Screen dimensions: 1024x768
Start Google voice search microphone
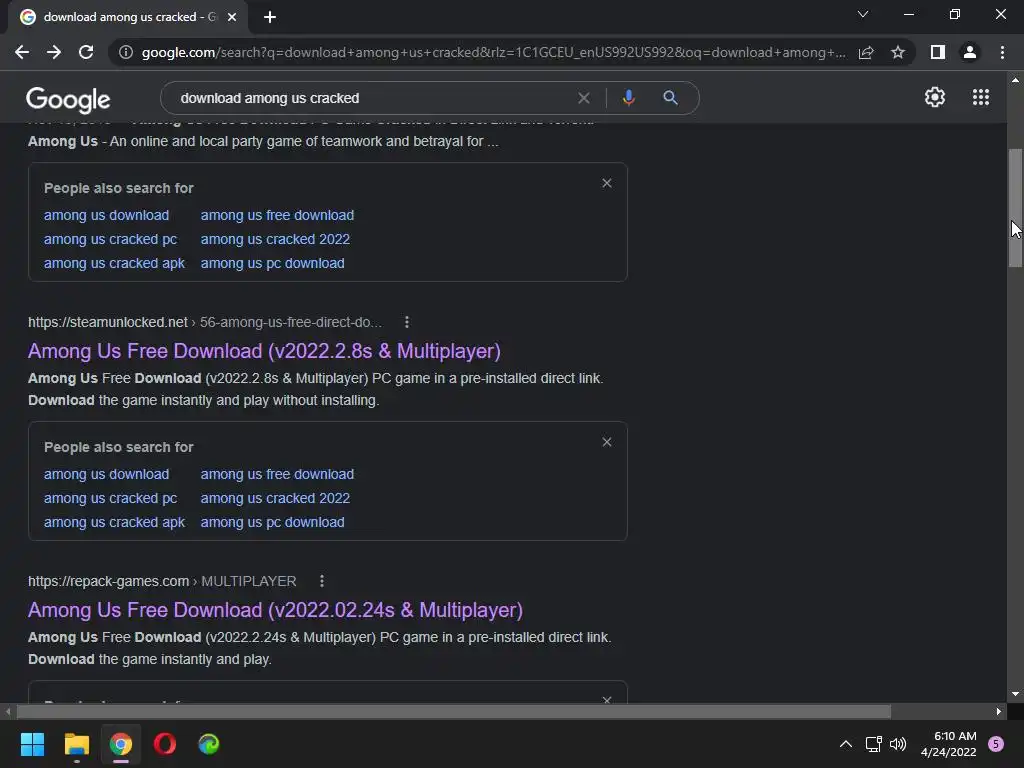pyautogui.click(x=628, y=98)
